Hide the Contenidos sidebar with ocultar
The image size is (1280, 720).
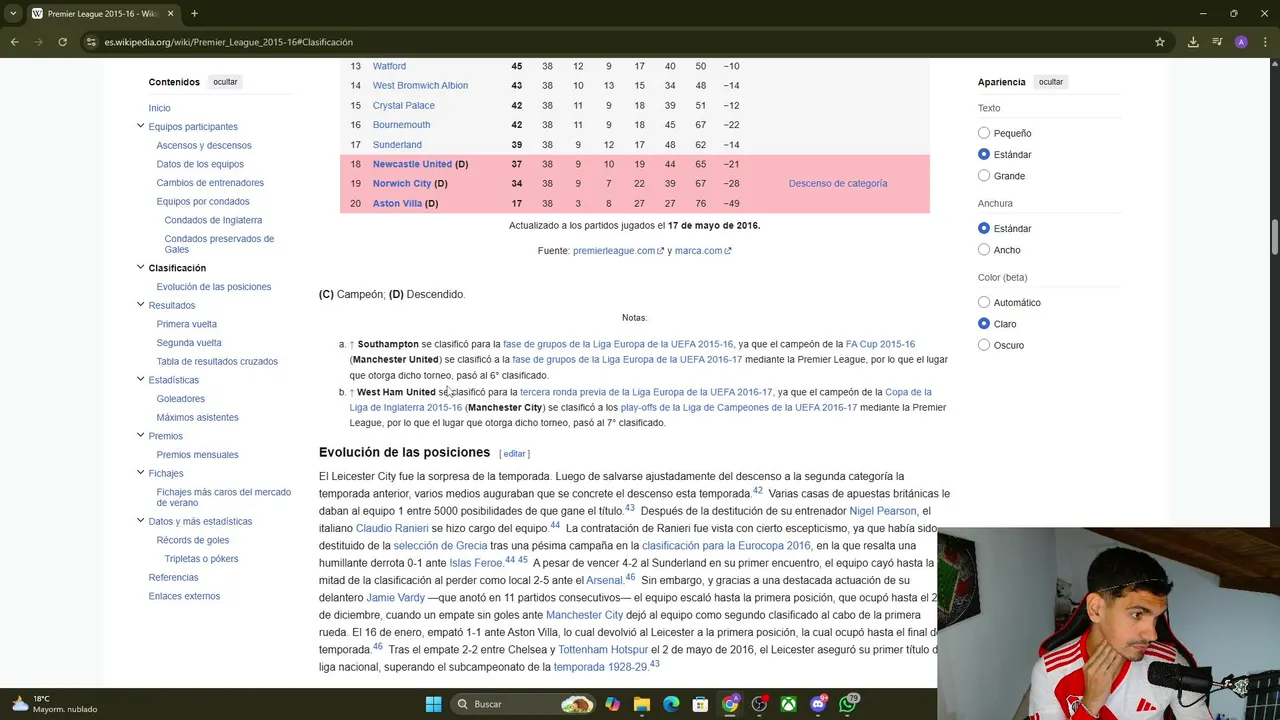pos(225,82)
